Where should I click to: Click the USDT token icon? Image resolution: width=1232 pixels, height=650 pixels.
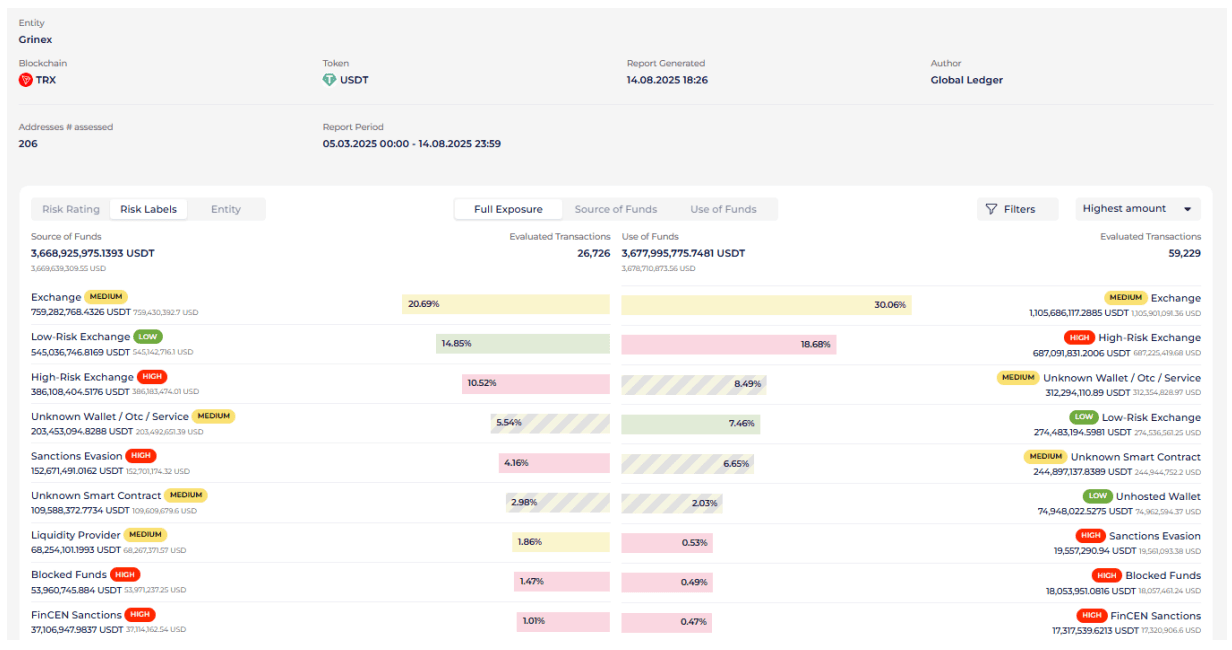tap(329, 80)
